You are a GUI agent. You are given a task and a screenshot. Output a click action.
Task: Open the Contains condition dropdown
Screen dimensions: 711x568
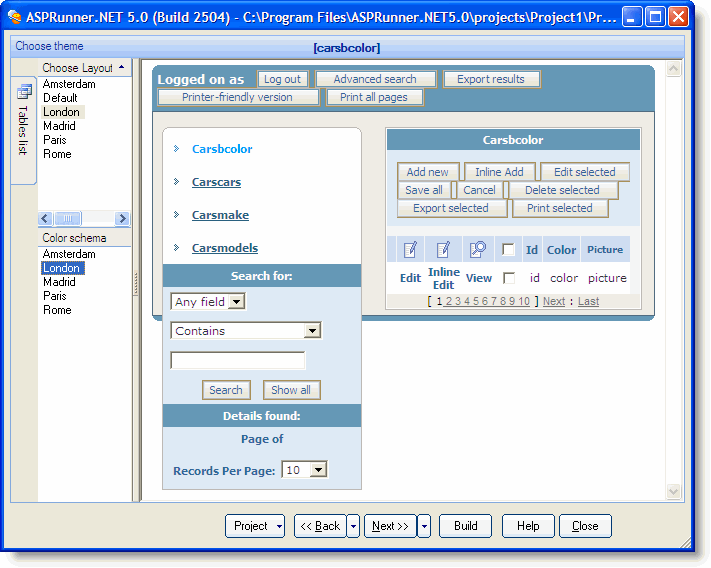(x=312, y=330)
